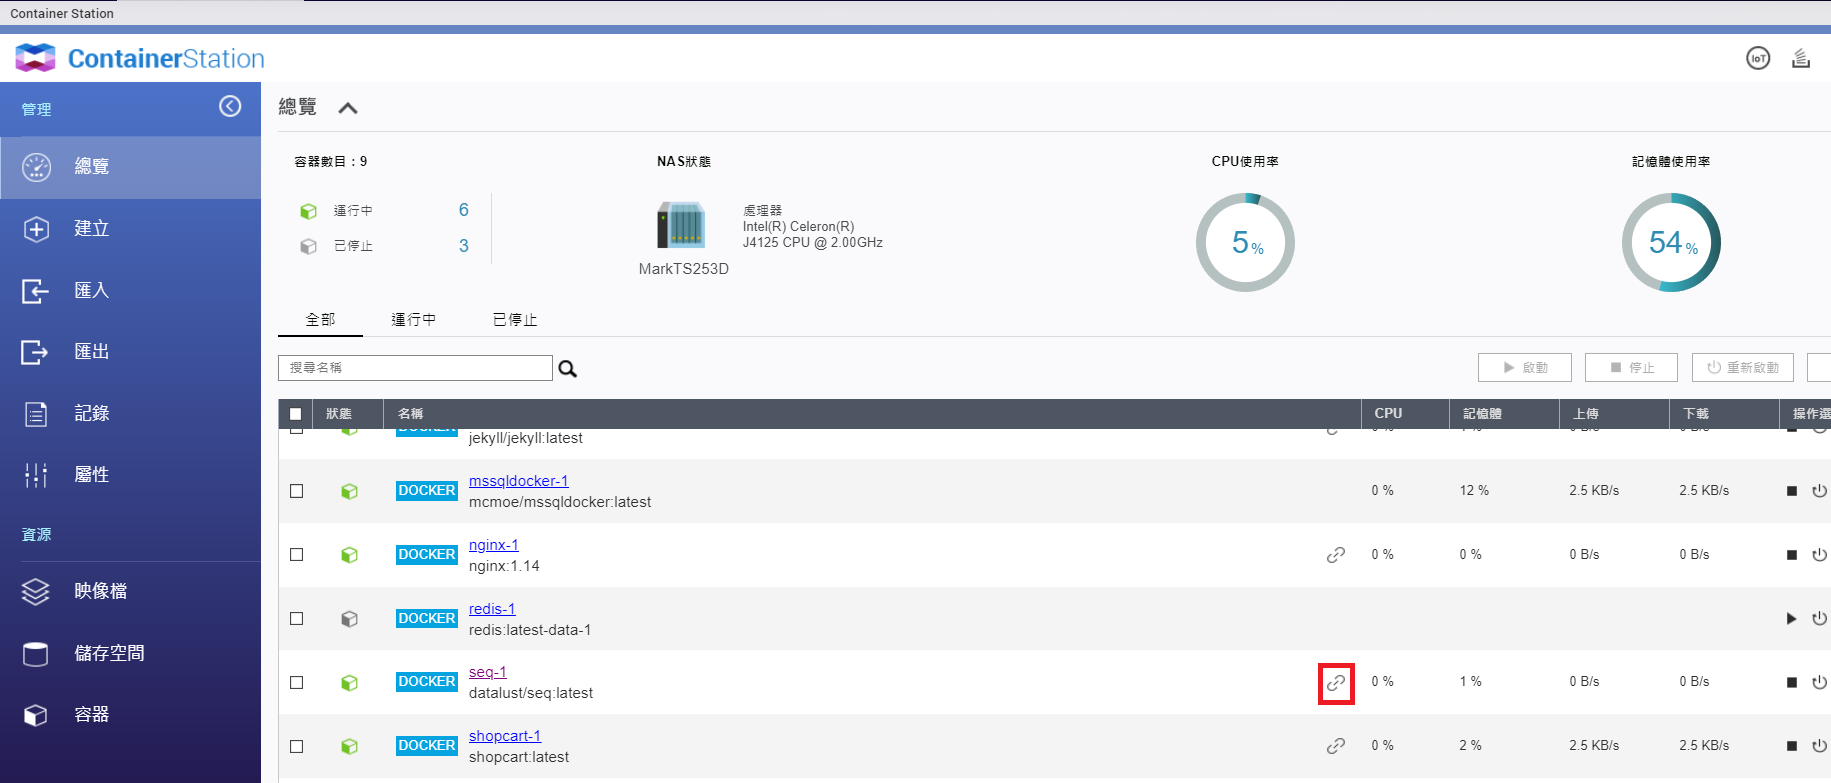Click the 重新啟動 restart button
Image resolution: width=1831 pixels, height=783 pixels.
1742,368
